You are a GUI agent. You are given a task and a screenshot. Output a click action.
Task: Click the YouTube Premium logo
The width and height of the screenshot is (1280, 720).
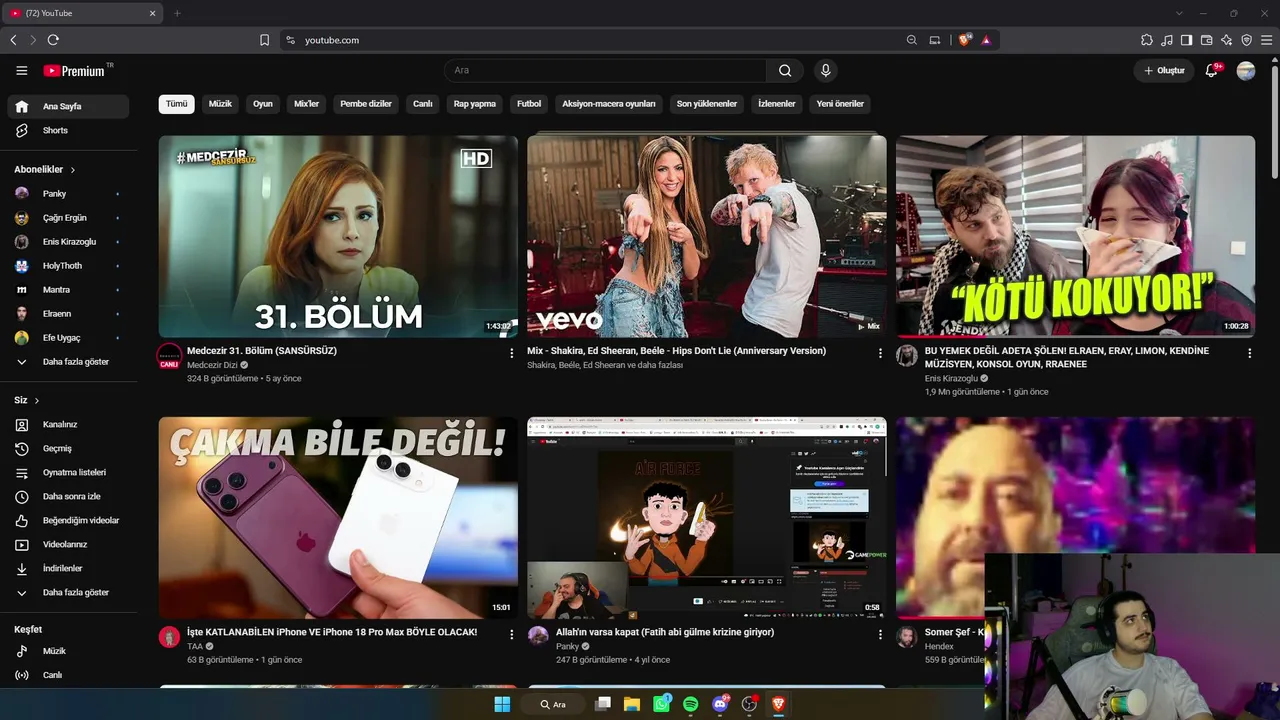coord(75,70)
